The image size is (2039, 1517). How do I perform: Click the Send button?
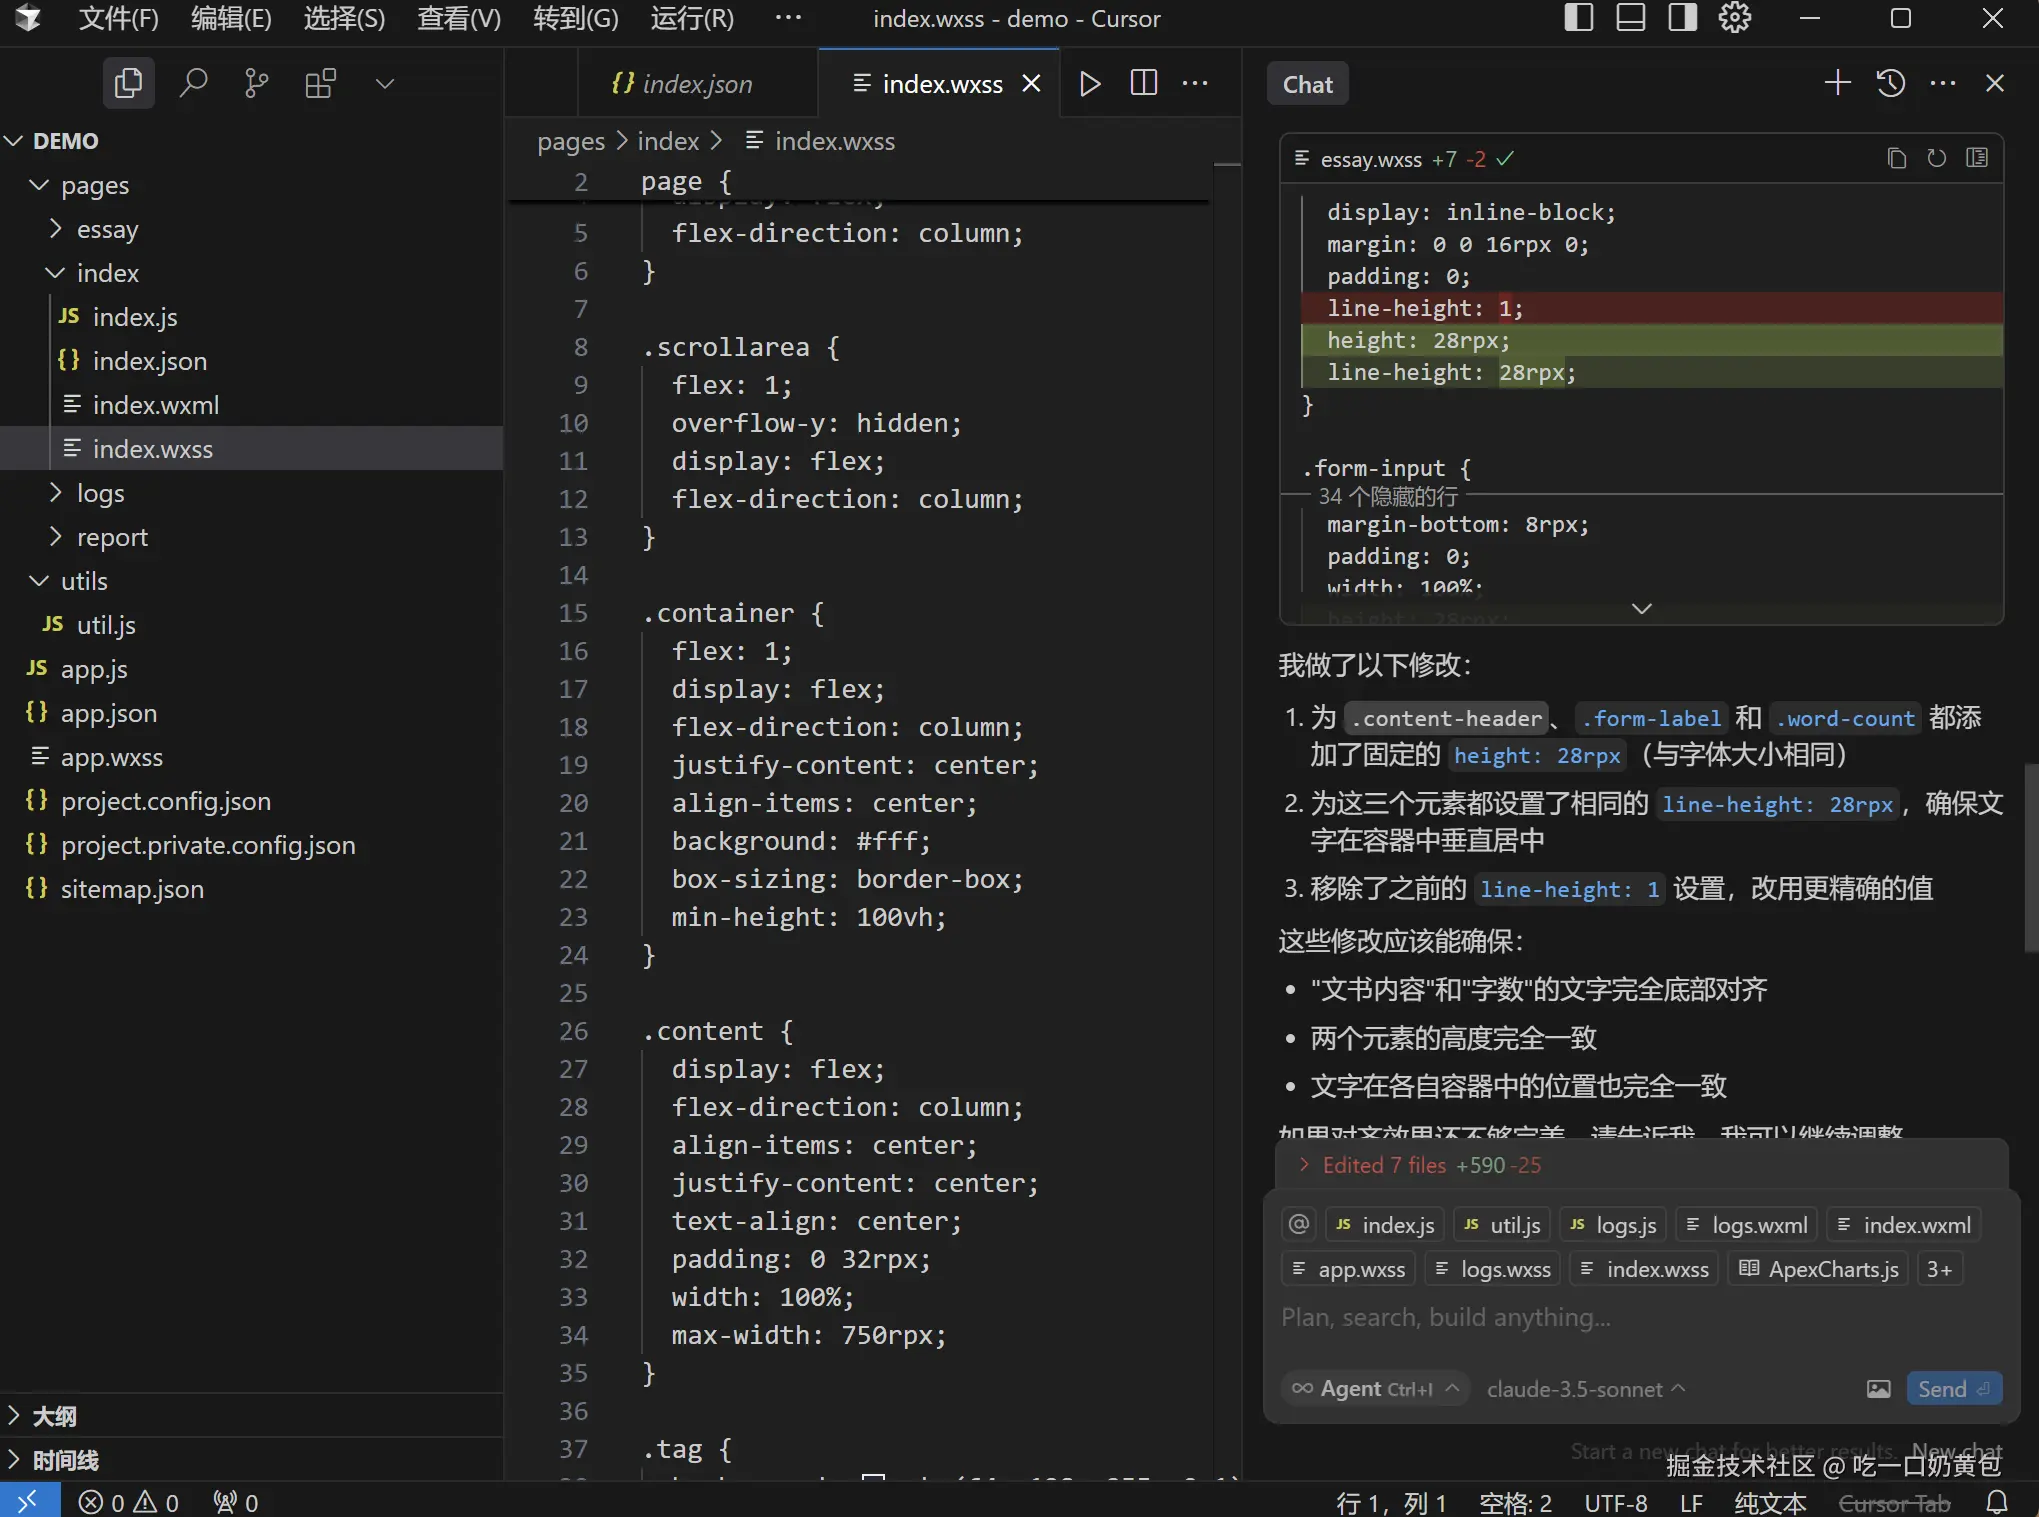(x=1952, y=1388)
